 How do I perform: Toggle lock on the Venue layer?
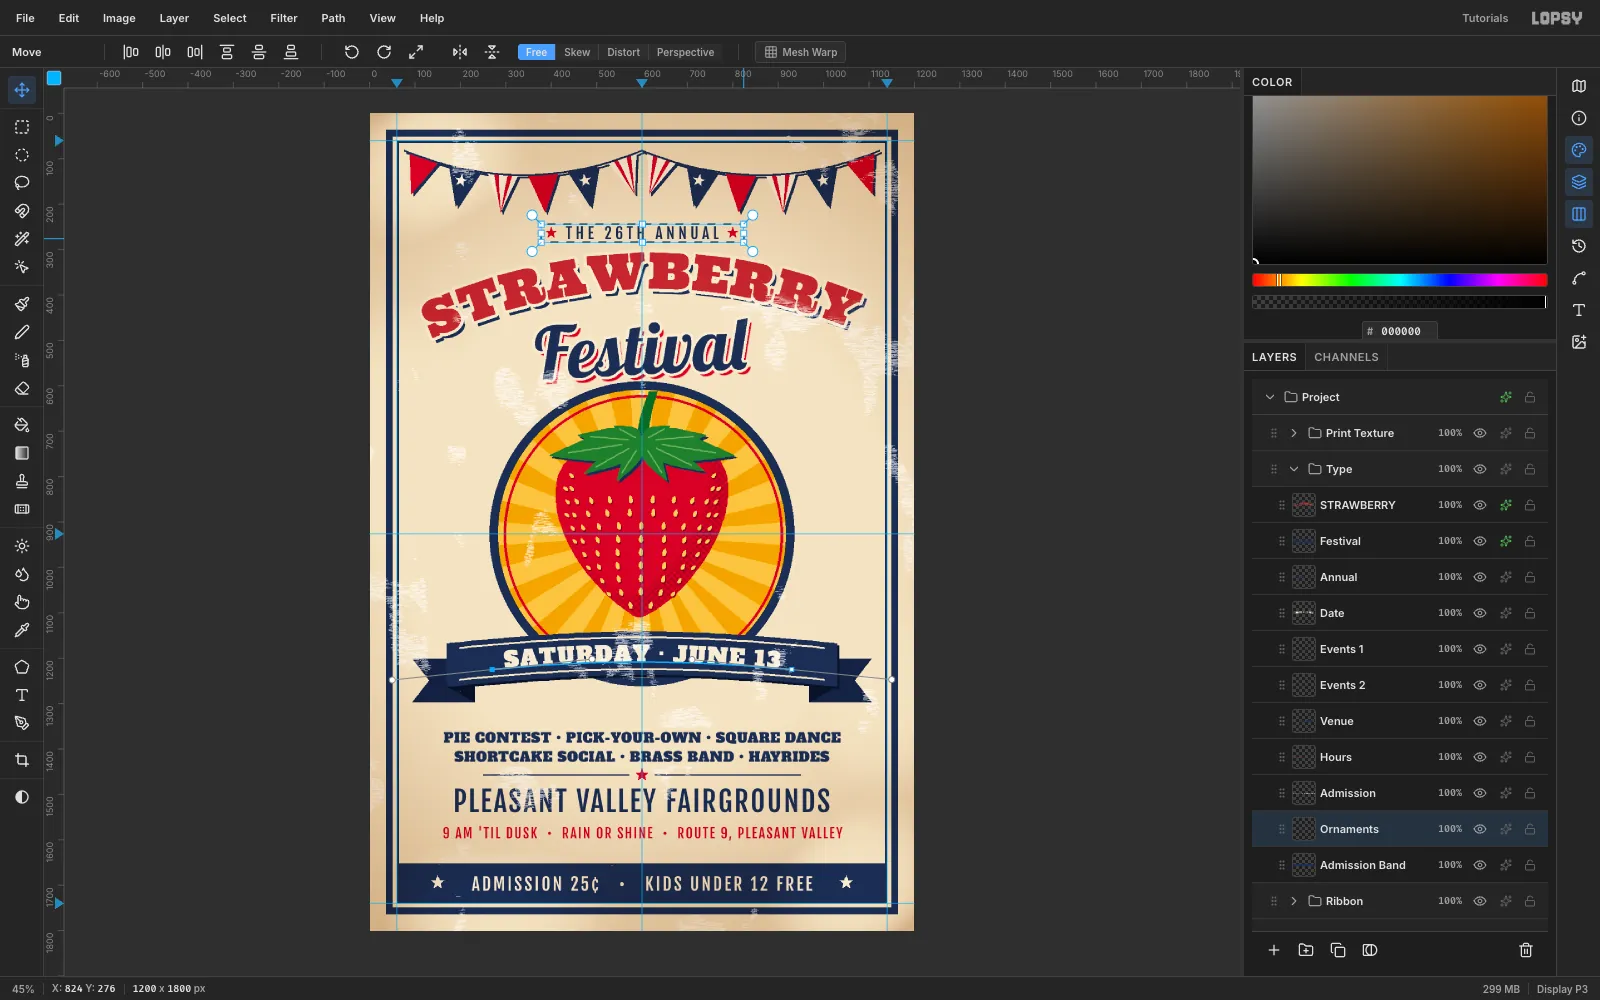(x=1530, y=721)
